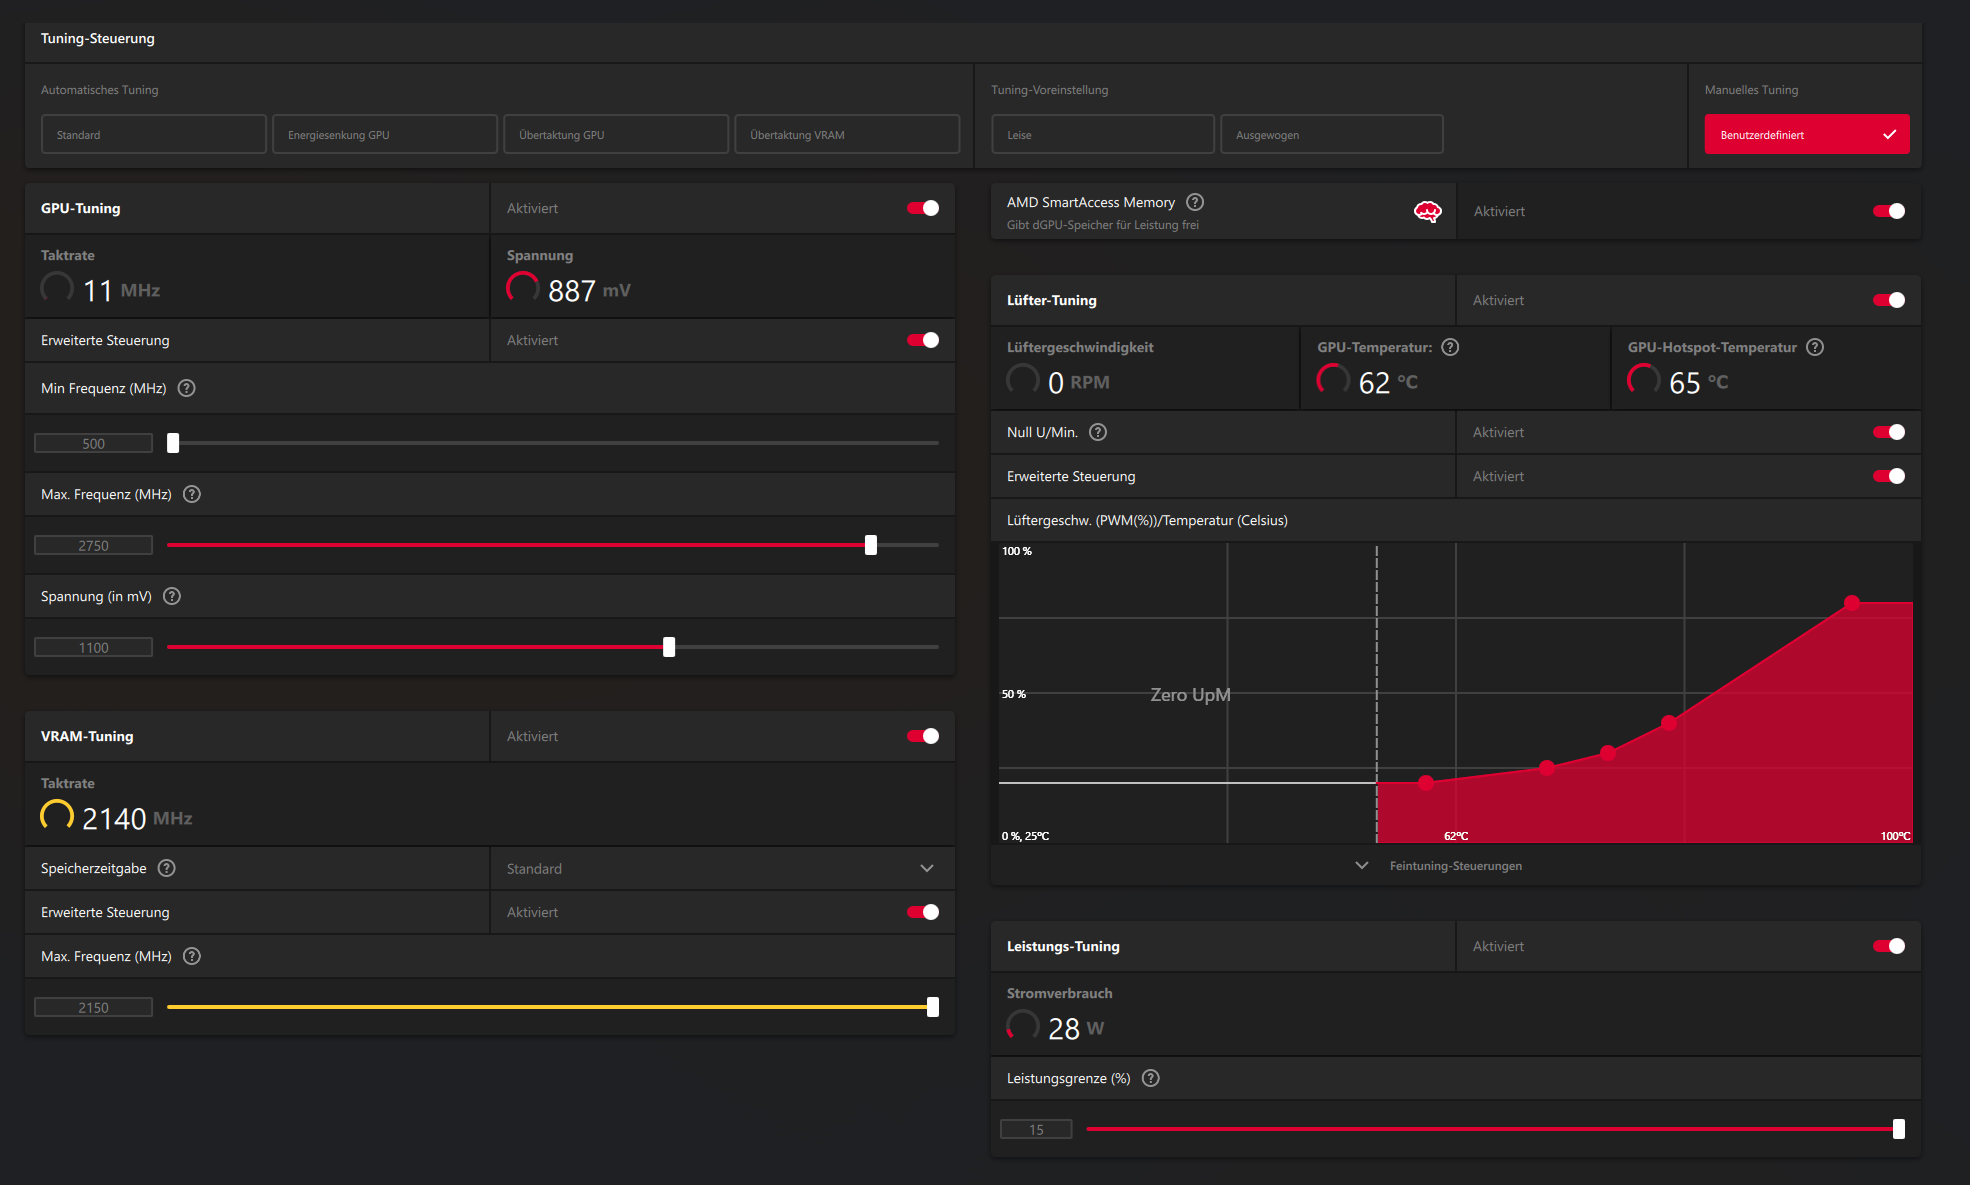
Task: Choose the Leise tuning preset
Action: 1102,134
